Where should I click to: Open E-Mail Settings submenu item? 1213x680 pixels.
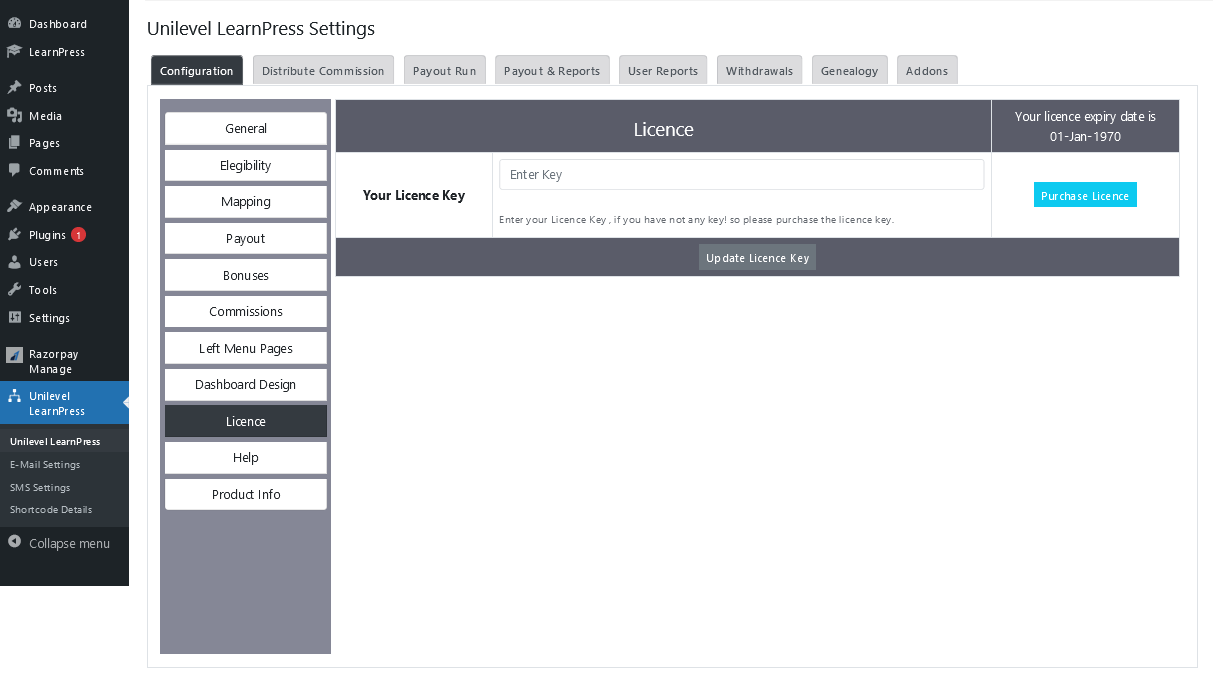(x=44, y=464)
